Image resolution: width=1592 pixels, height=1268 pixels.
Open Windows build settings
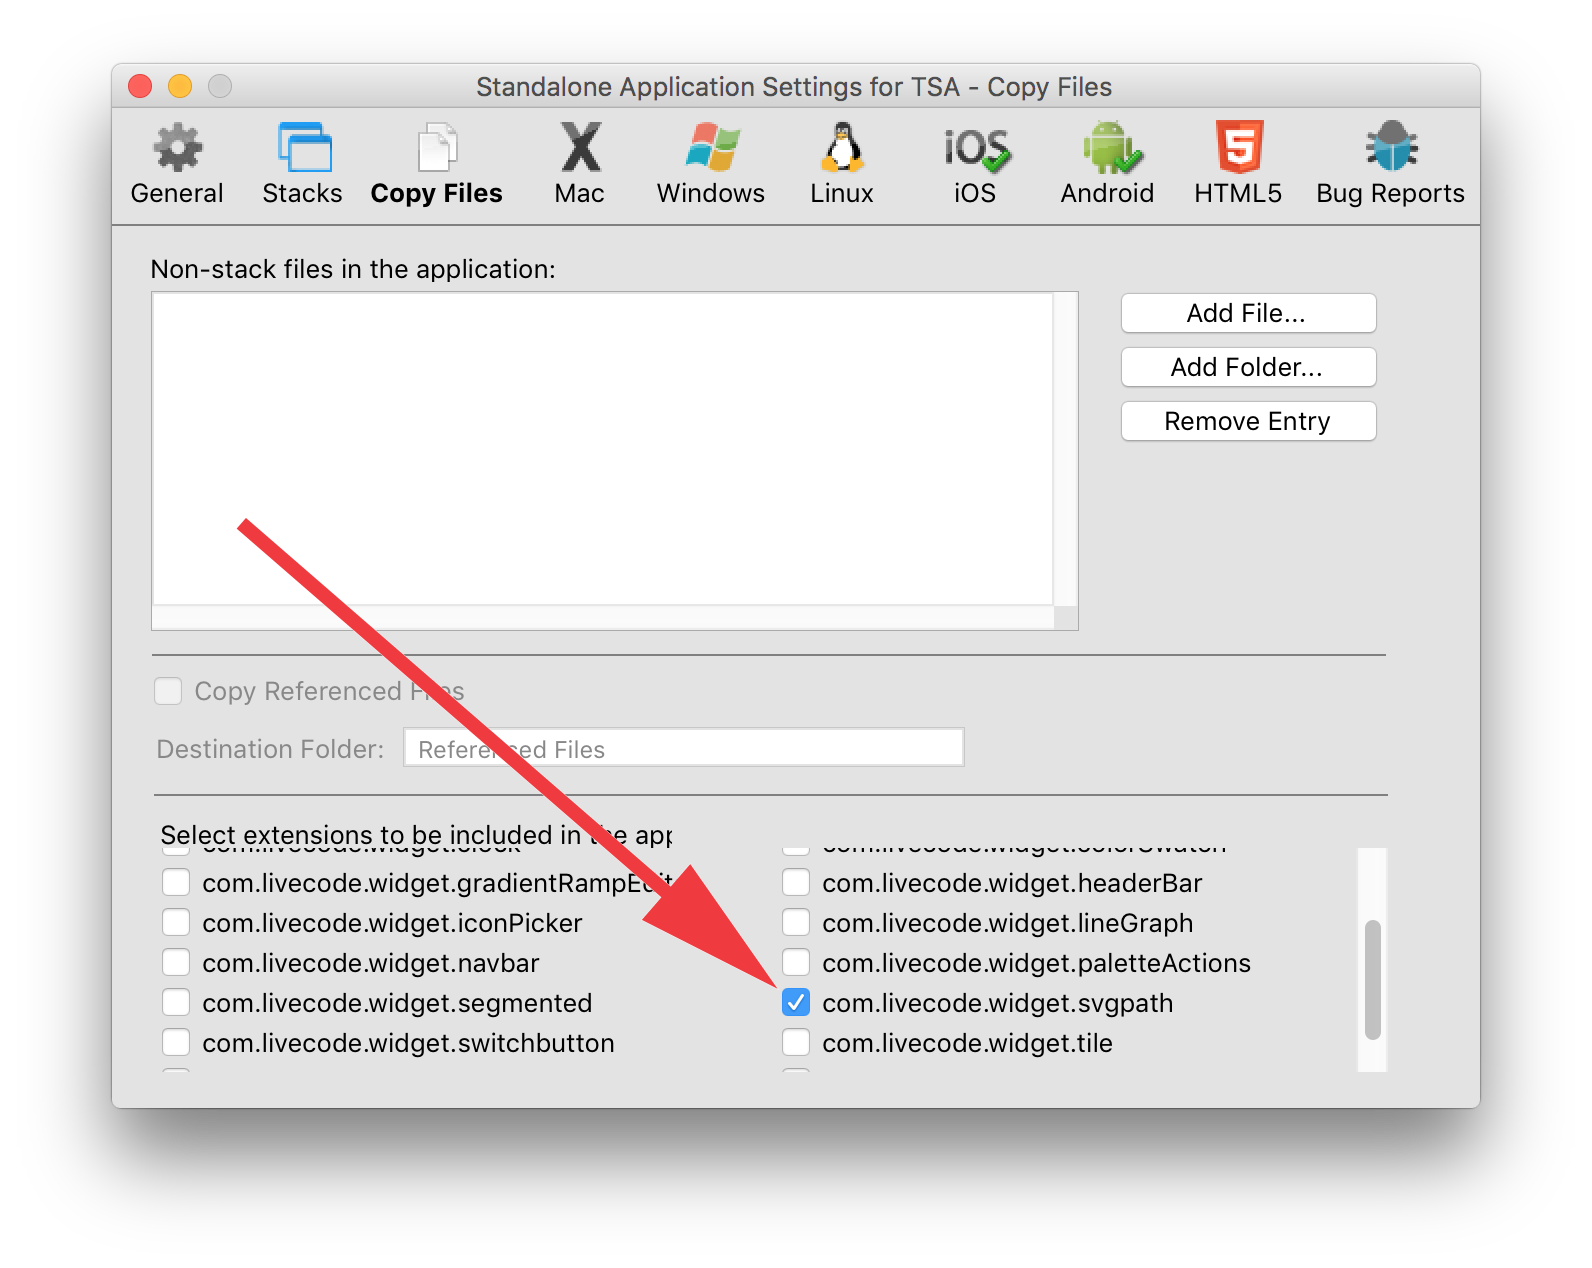711,165
